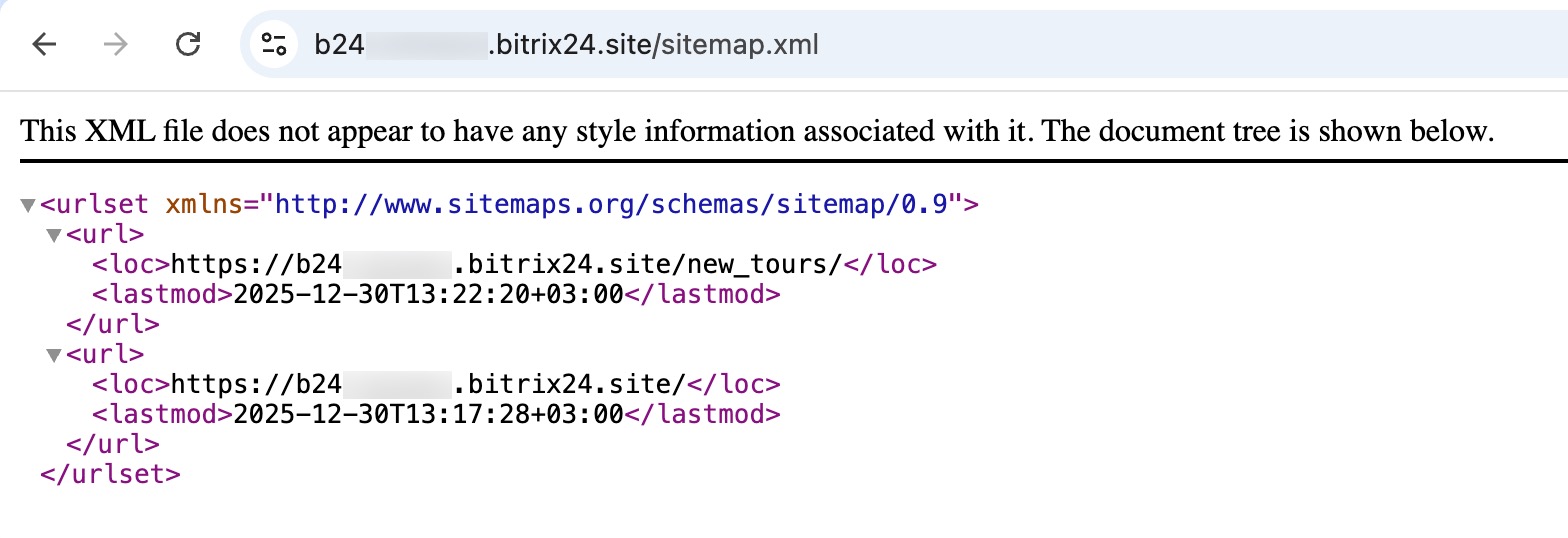Click the second opening url tag
This screenshot has height=538, width=1568.
[x=105, y=355]
